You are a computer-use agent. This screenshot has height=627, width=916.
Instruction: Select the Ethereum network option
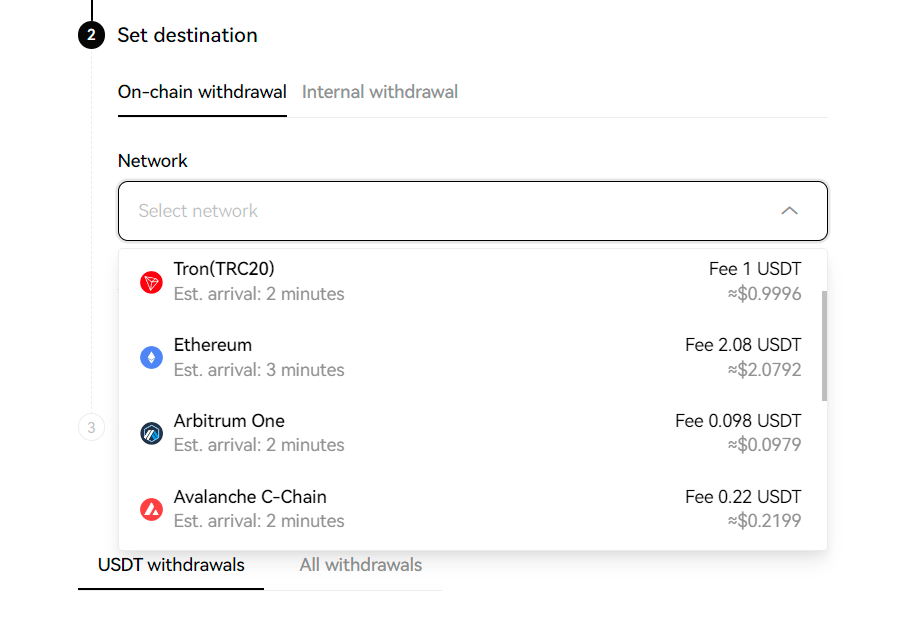pyautogui.click(x=213, y=345)
